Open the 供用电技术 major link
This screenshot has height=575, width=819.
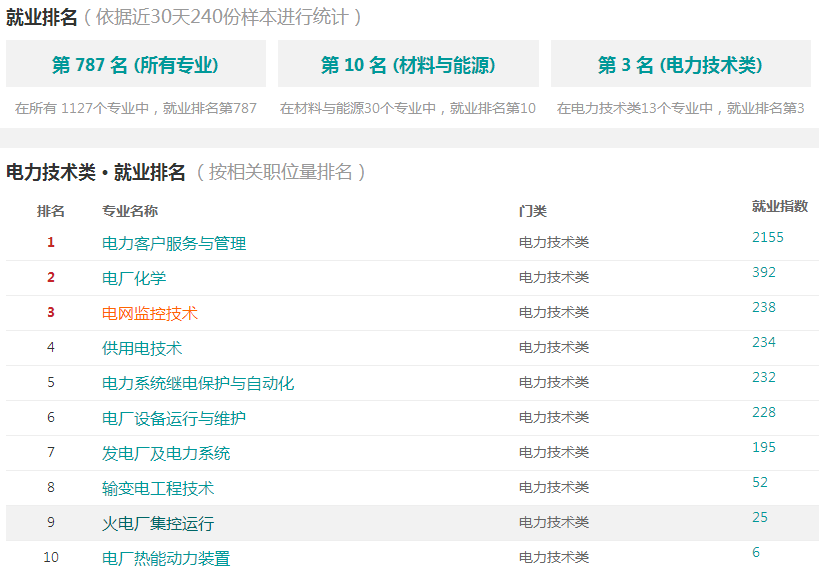click(142, 348)
